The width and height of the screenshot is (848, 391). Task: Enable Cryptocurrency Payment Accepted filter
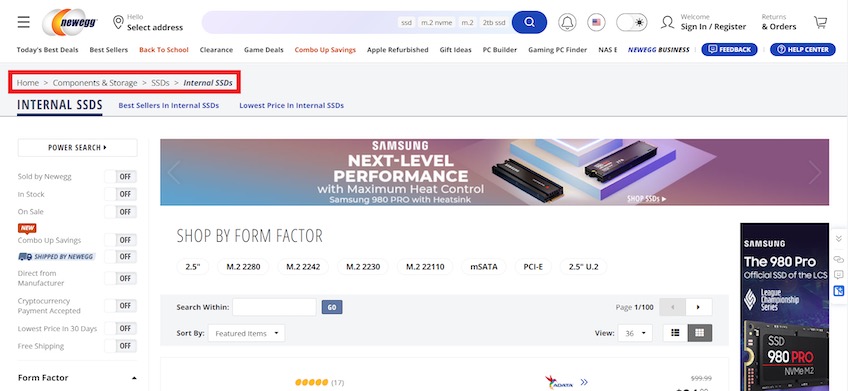121,306
